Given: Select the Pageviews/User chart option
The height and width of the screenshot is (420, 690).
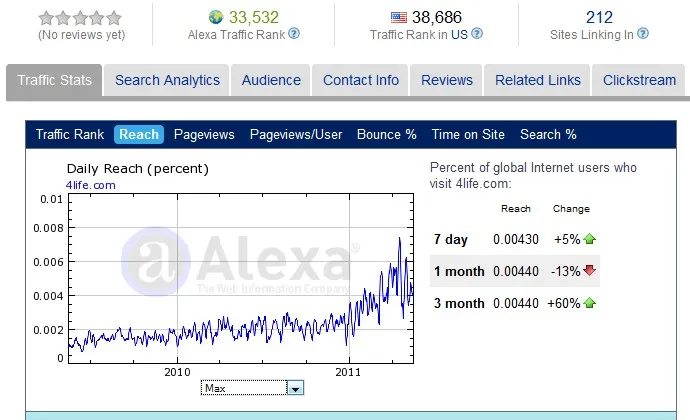Looking at the screenshot, I should point(296,134).
